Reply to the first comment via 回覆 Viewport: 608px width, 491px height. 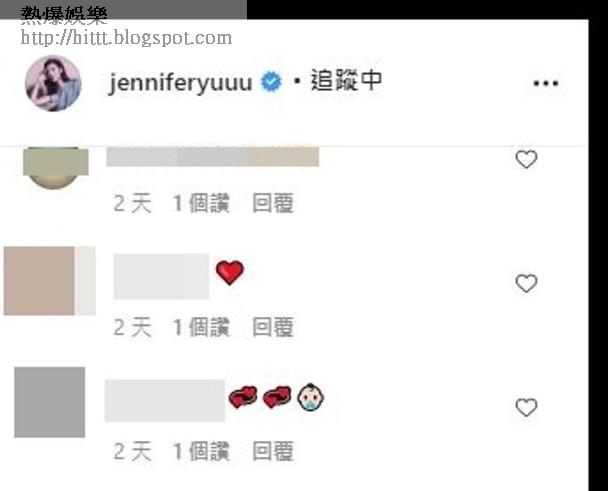[x=273, y=203]
